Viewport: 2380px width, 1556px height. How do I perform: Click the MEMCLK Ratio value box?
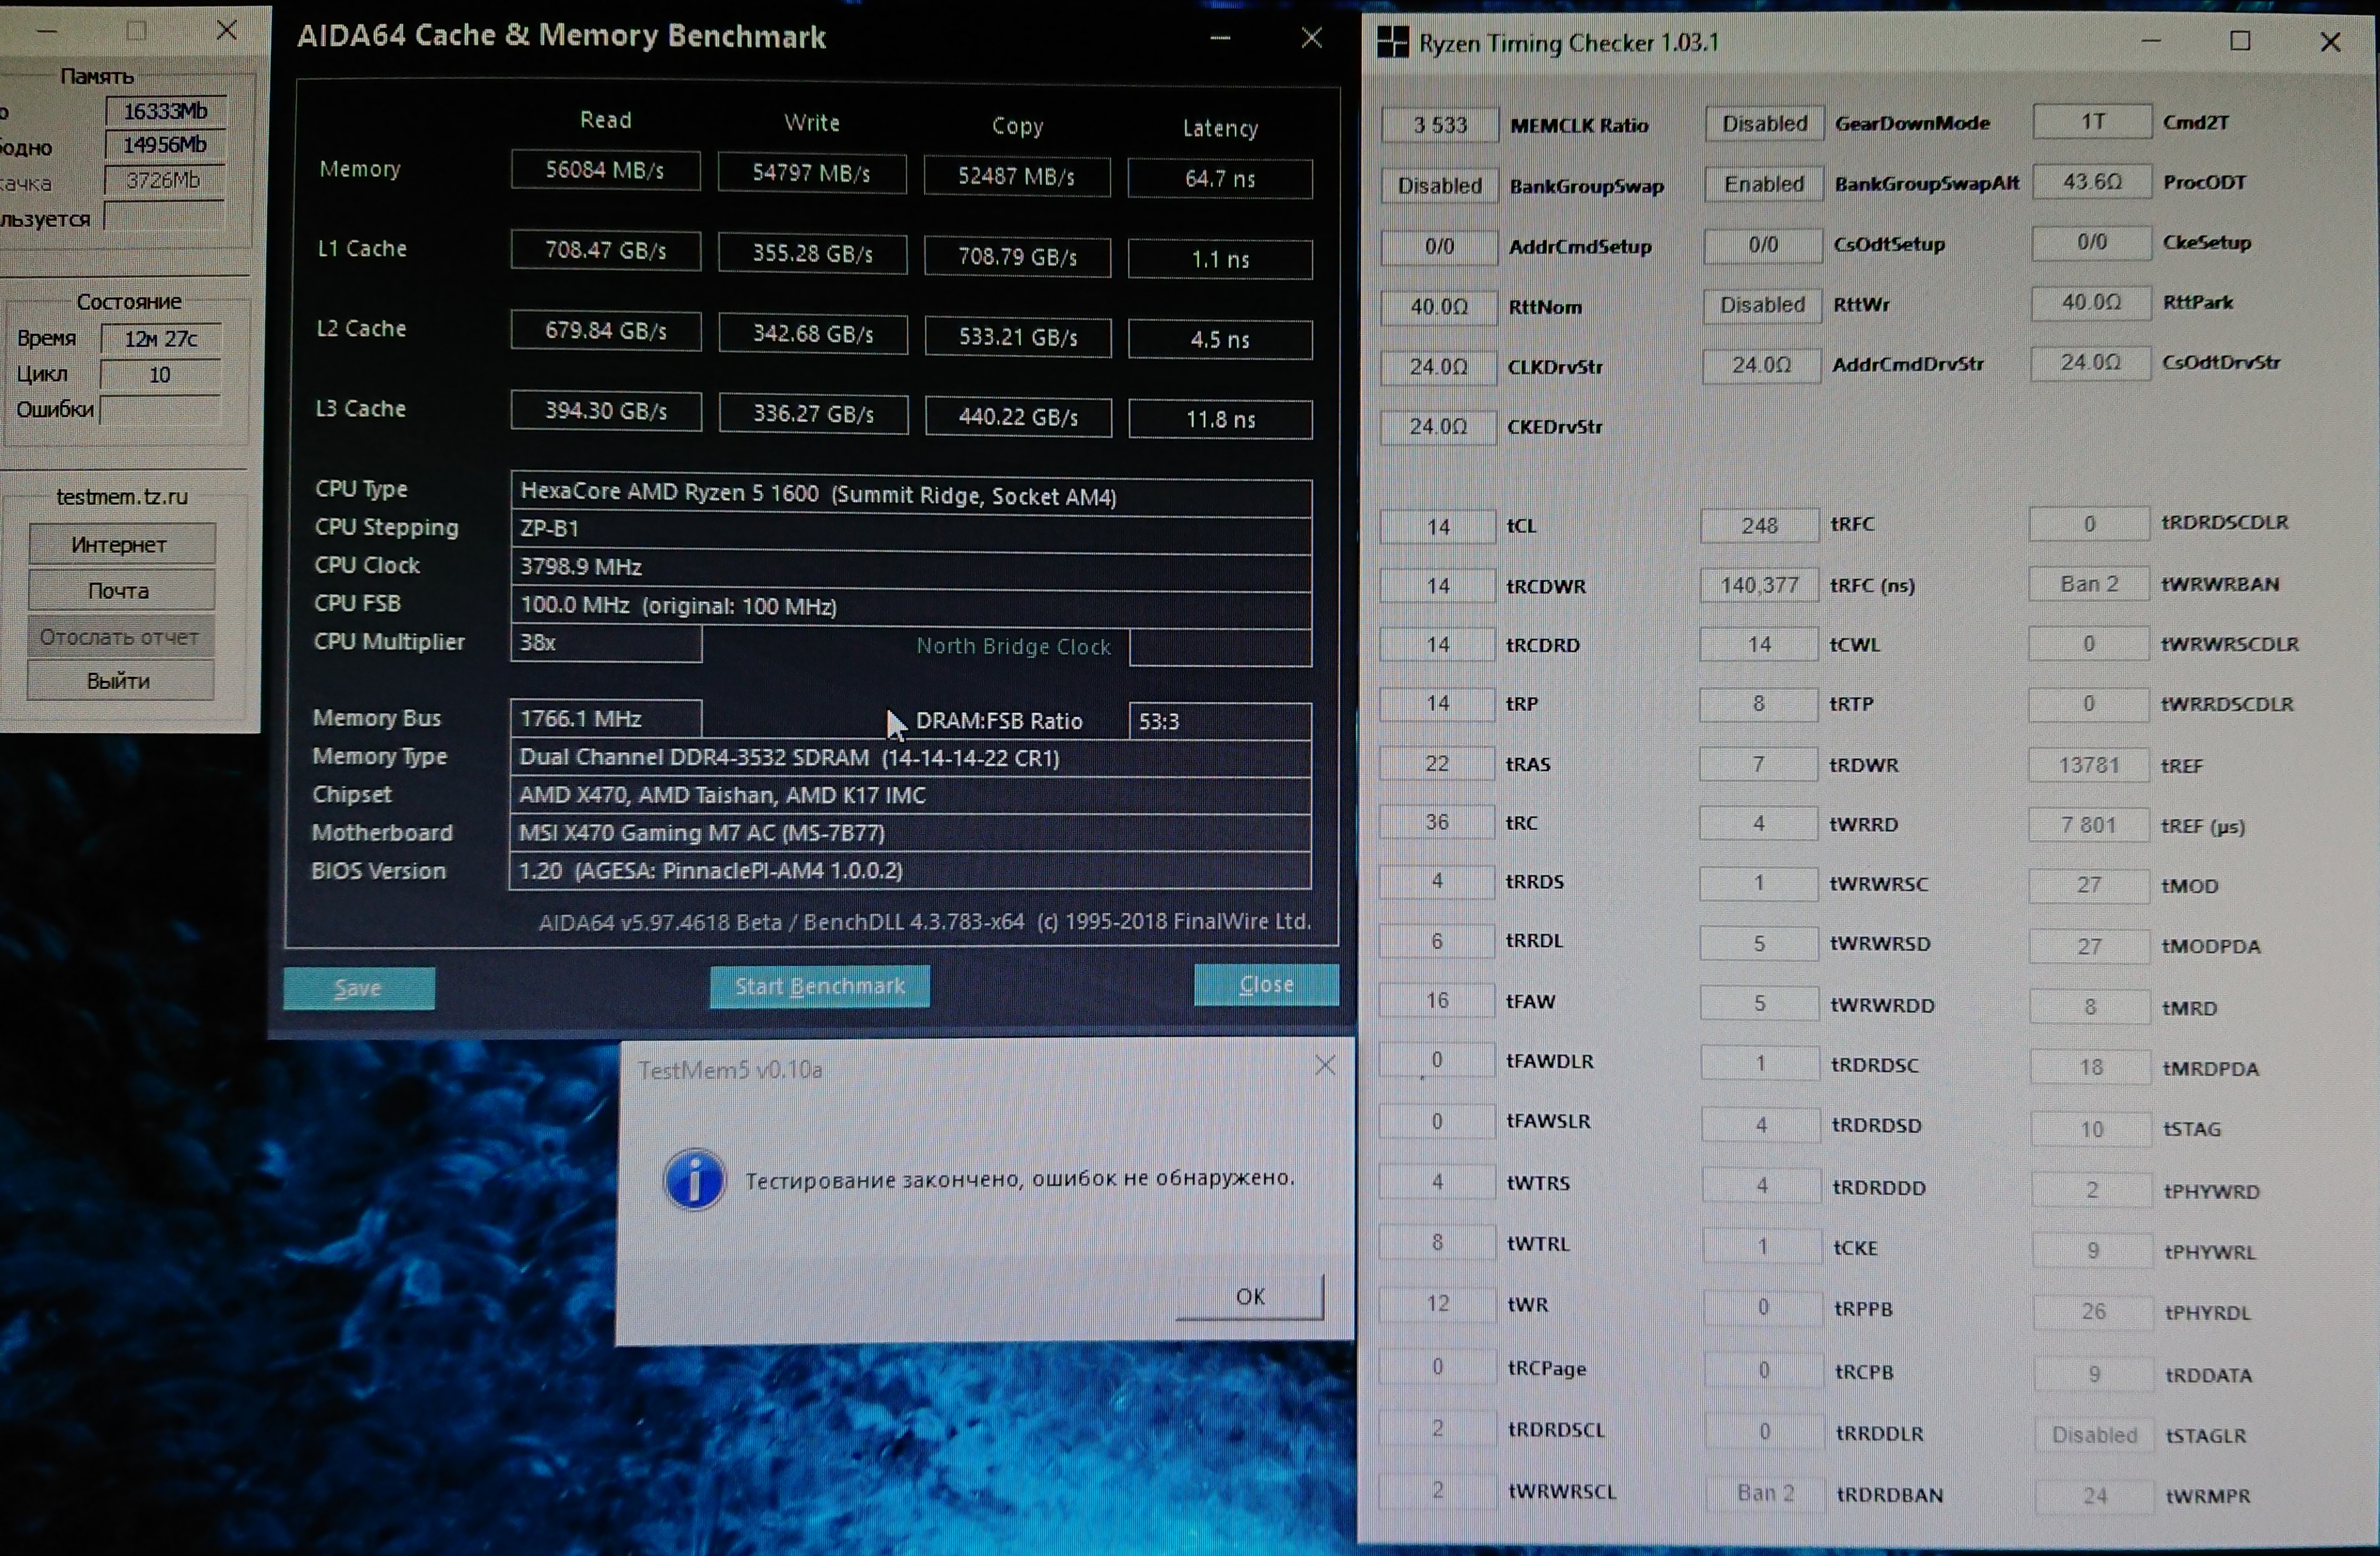[x=1439, y=125]
